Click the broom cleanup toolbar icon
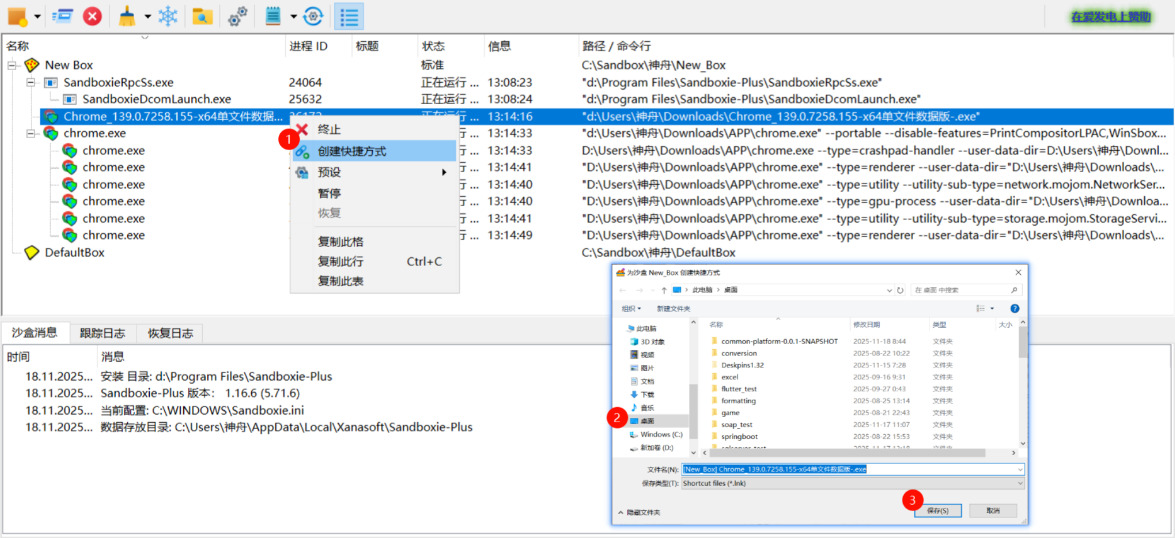Image resolution: width=1175 pixels, height=538 pixels. point(129,16)
